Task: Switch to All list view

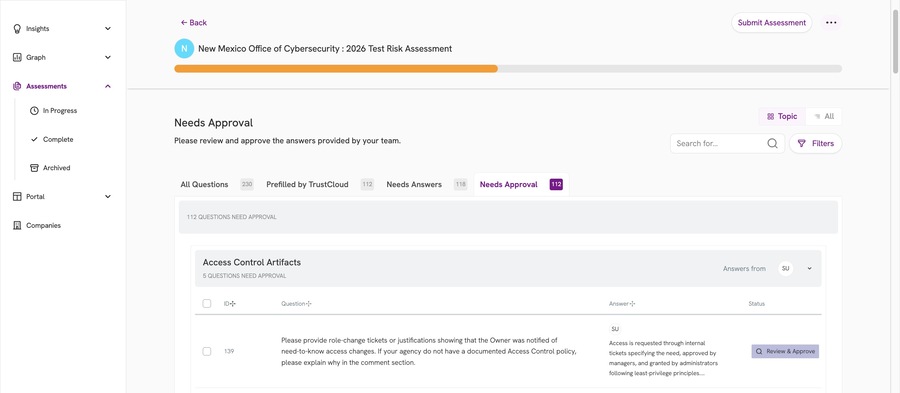Action: tap(824, 116)
